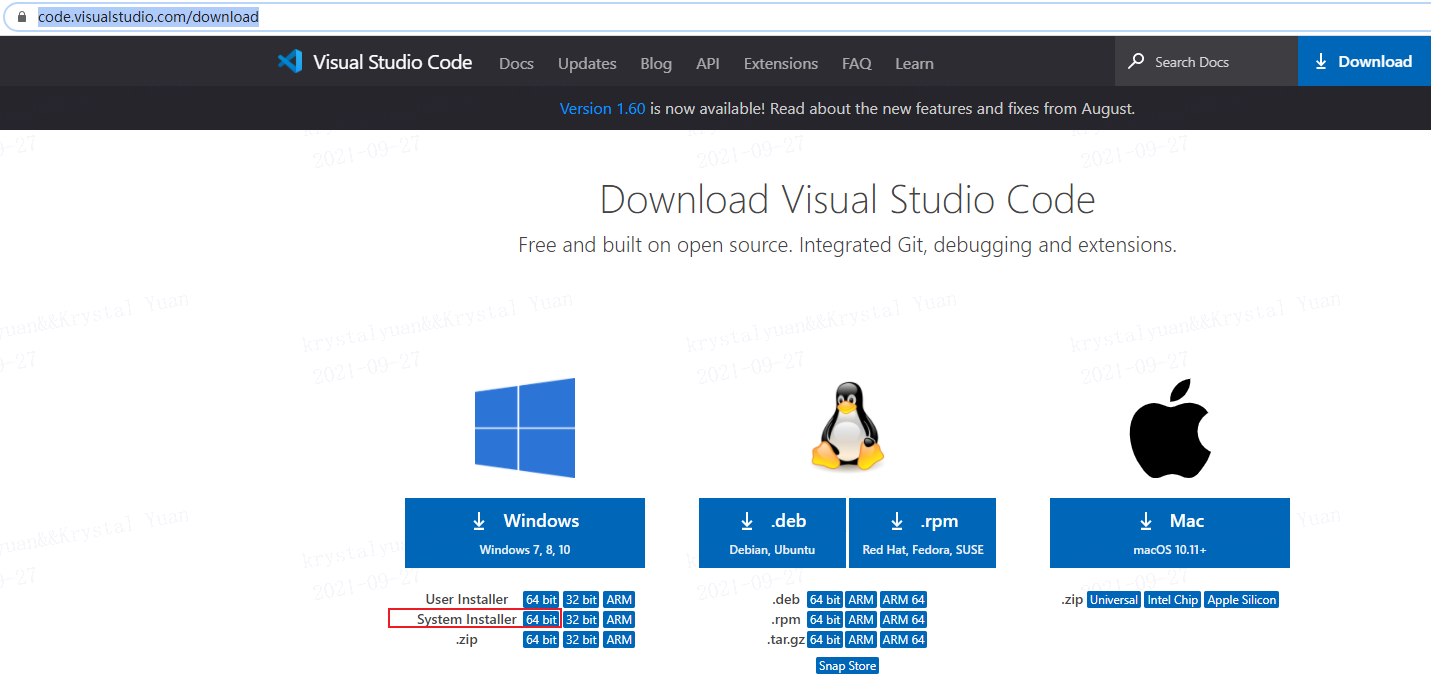Download the Linux .rpm ARM 64
1431x680 pixels.
click(903, 620)
